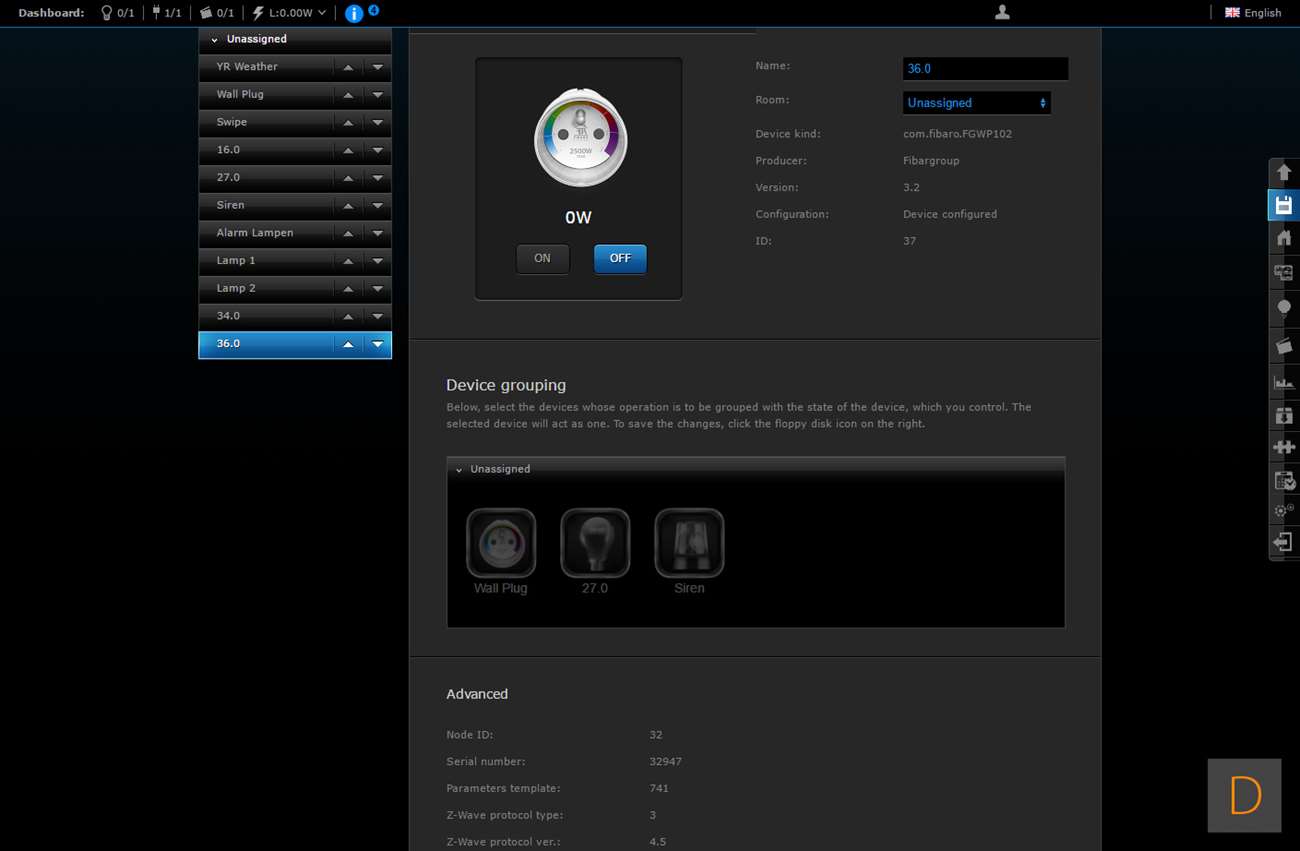Move Lamp 1 down with arrow button

point(377,261)
